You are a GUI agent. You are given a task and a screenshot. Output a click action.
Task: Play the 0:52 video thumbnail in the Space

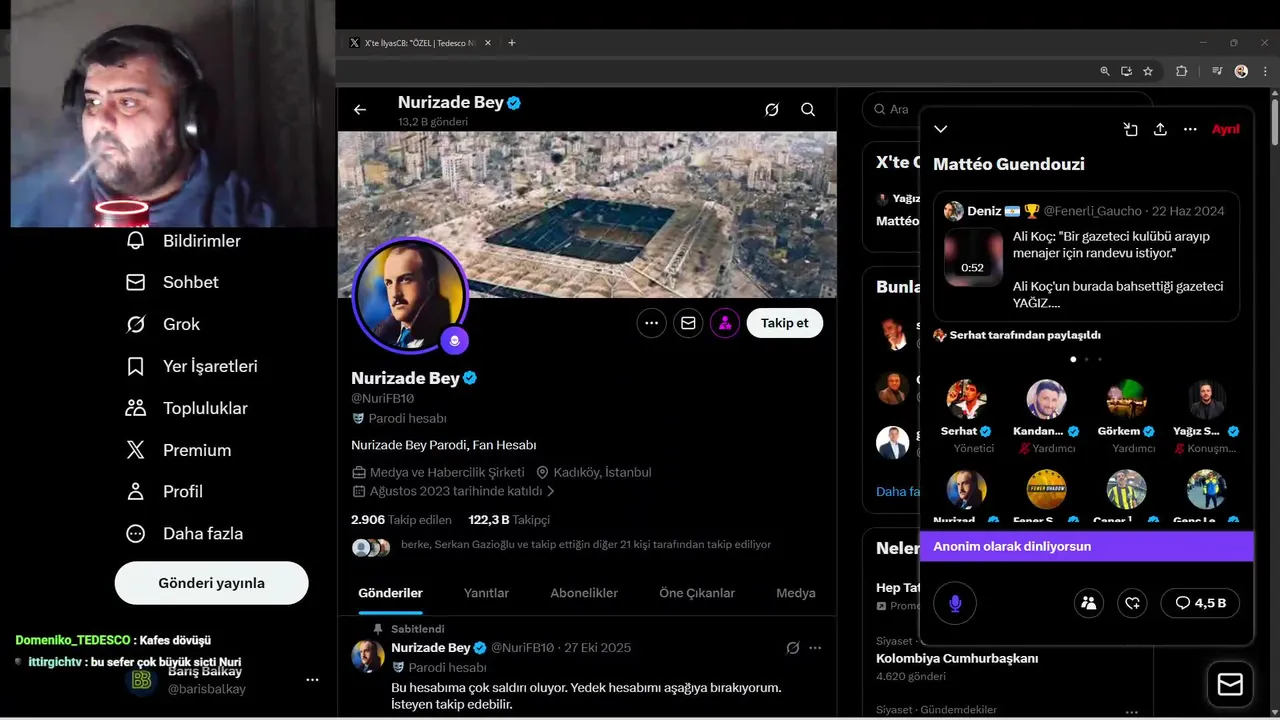pyautogui.click(x=973, y=257)
